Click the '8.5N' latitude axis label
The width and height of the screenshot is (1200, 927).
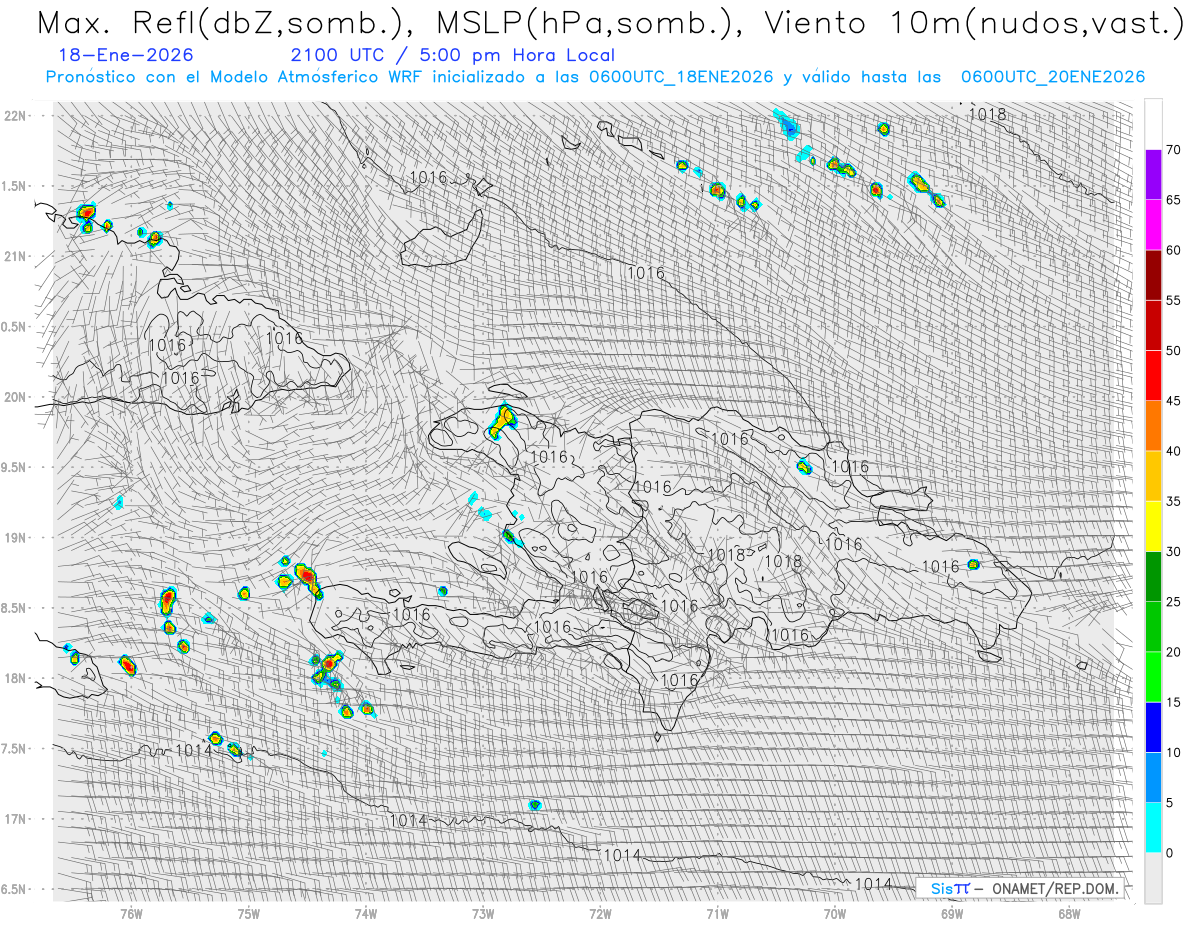click(x=15, y=608)
